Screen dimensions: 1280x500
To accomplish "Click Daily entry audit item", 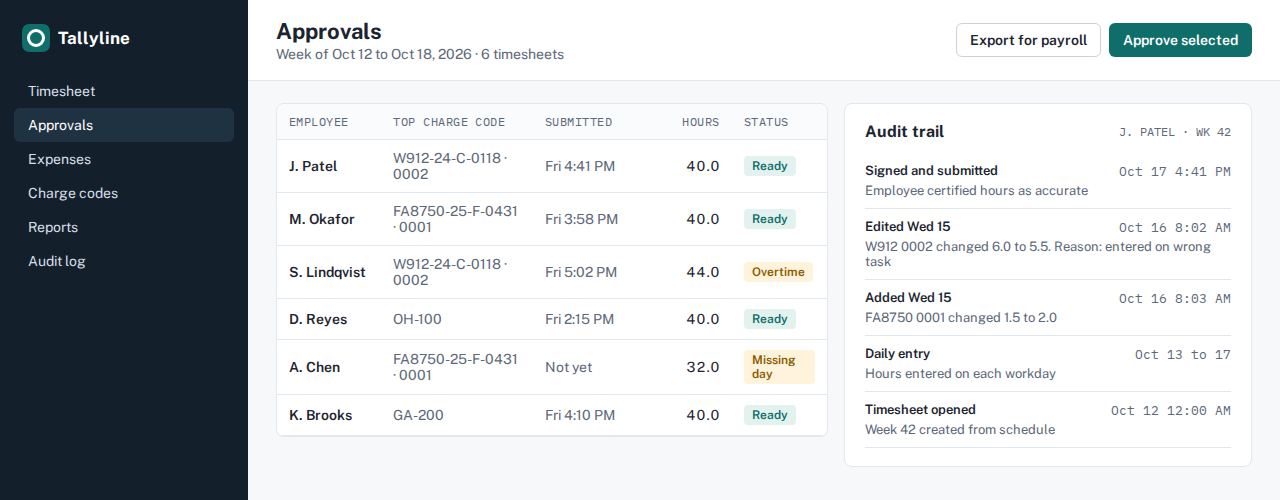I will (x=1048, y=364).
